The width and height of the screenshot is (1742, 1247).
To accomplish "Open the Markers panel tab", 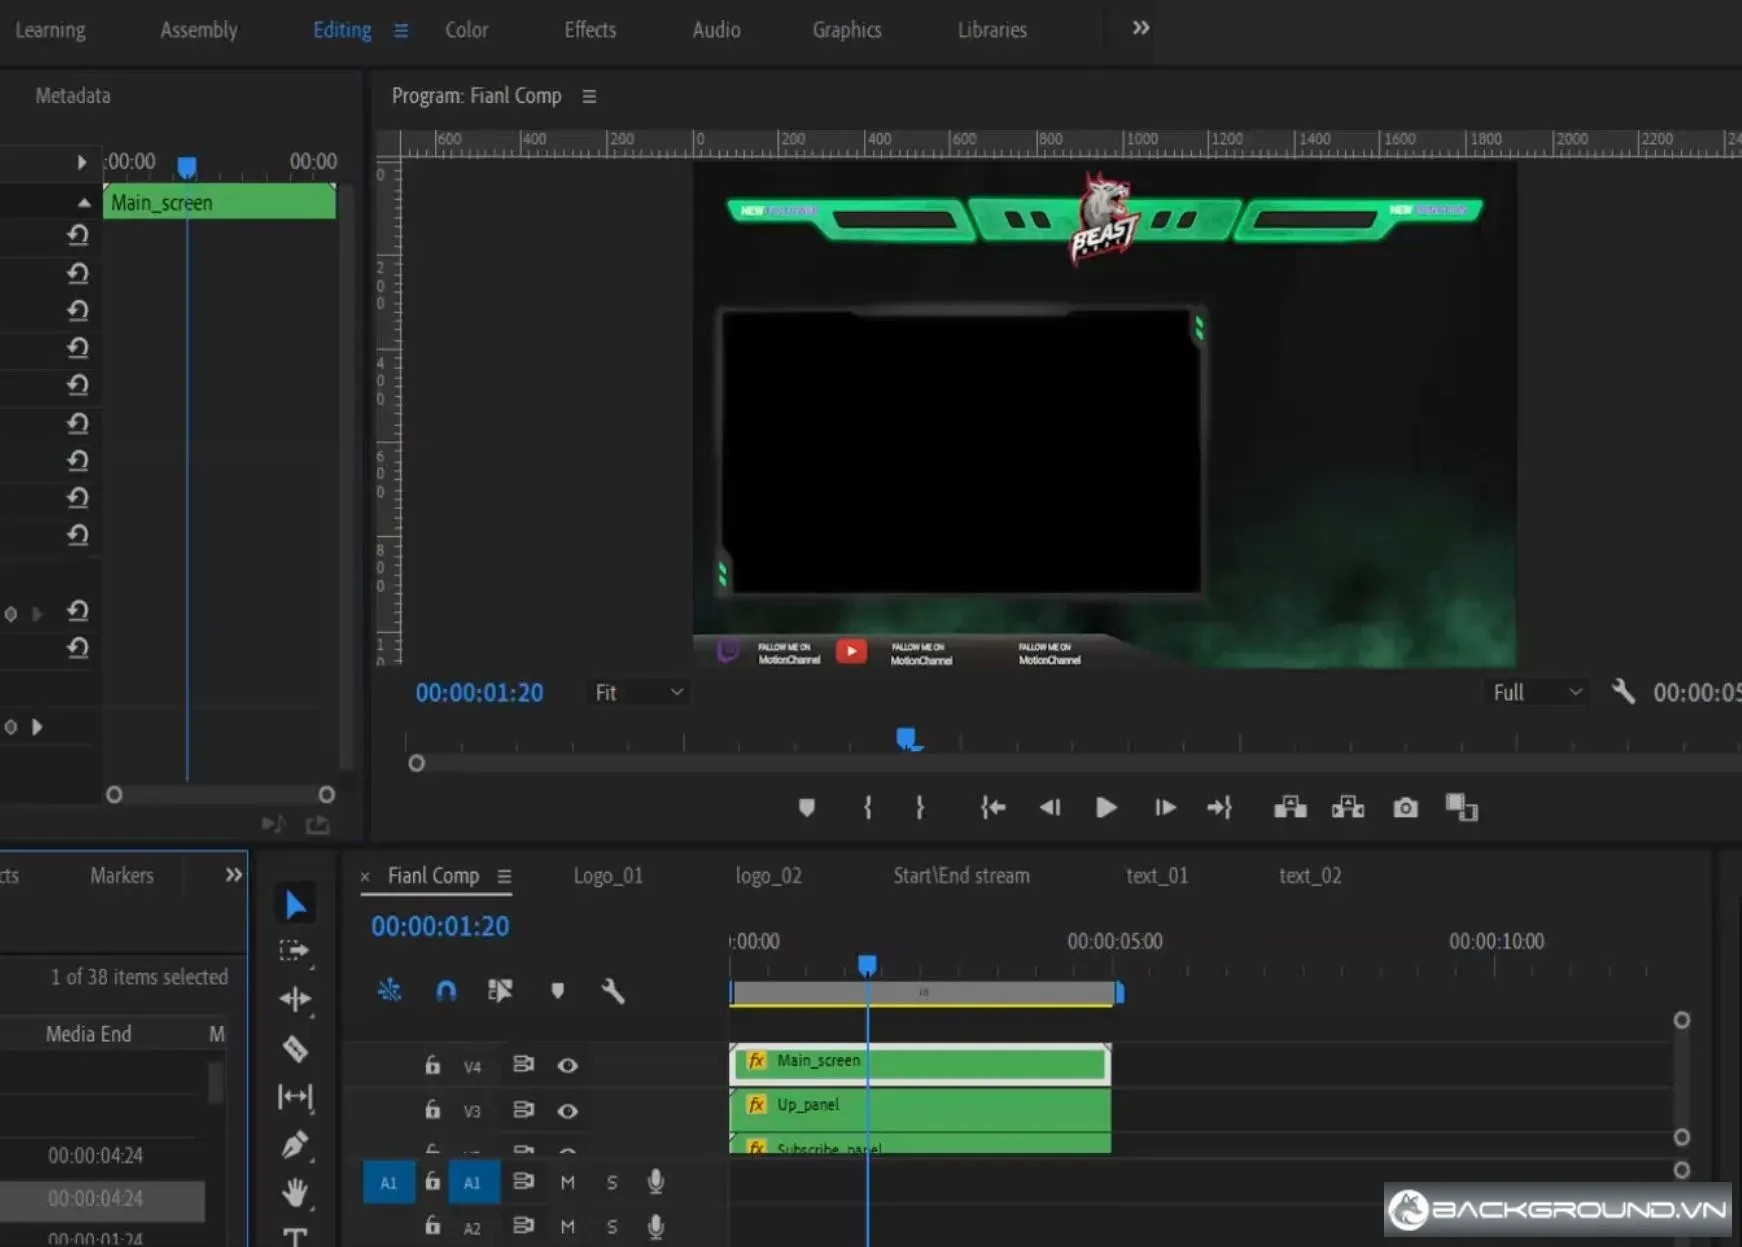I will [122, 876].
